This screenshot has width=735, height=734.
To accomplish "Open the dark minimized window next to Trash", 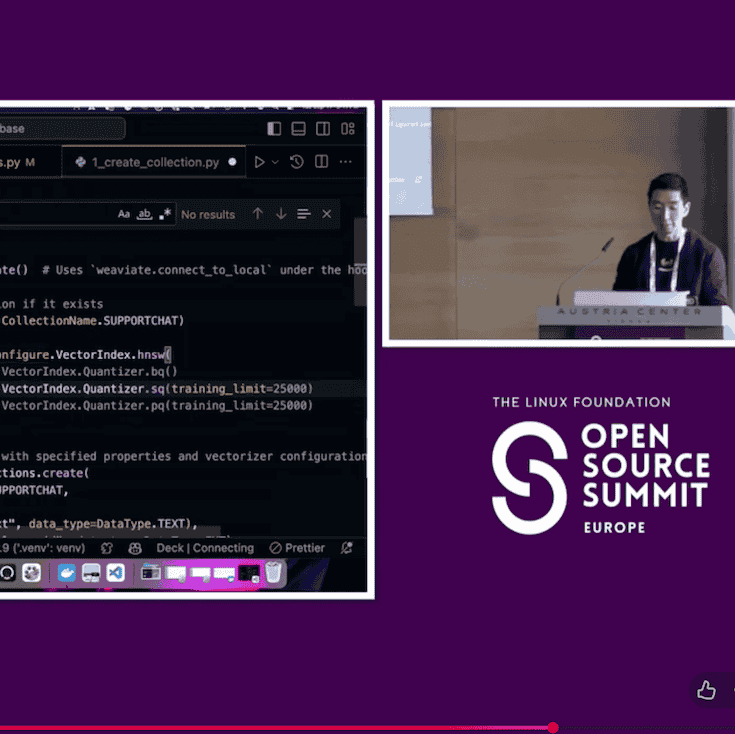I will [x=248, y=573].
